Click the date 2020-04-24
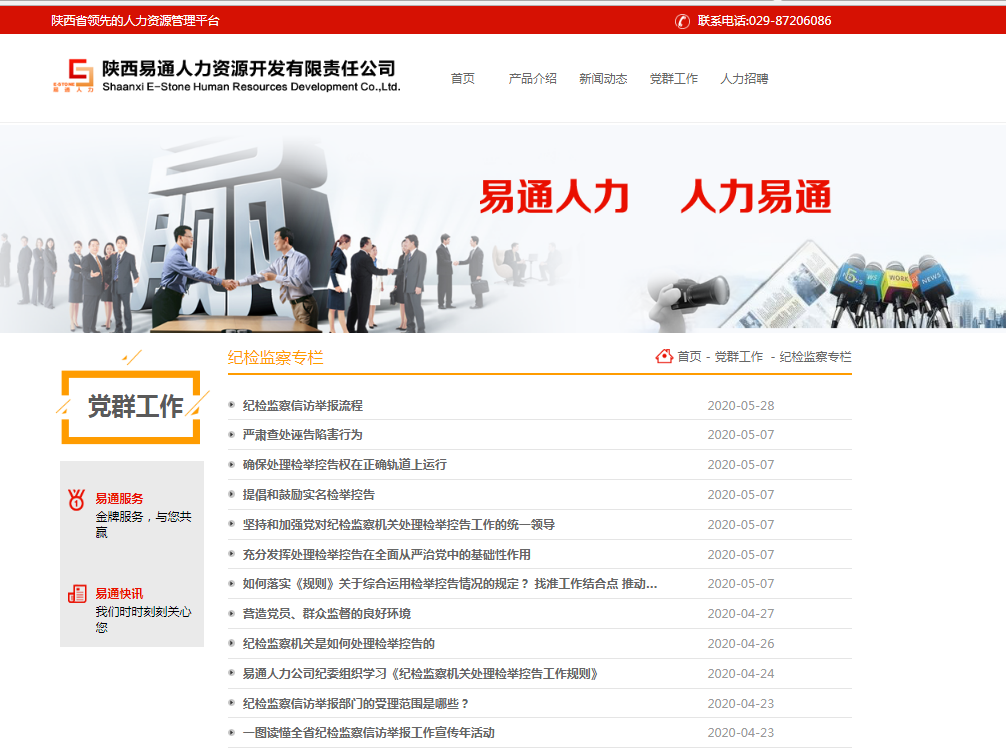Viewport: 1006px width, 751px height. coord(741,673)
